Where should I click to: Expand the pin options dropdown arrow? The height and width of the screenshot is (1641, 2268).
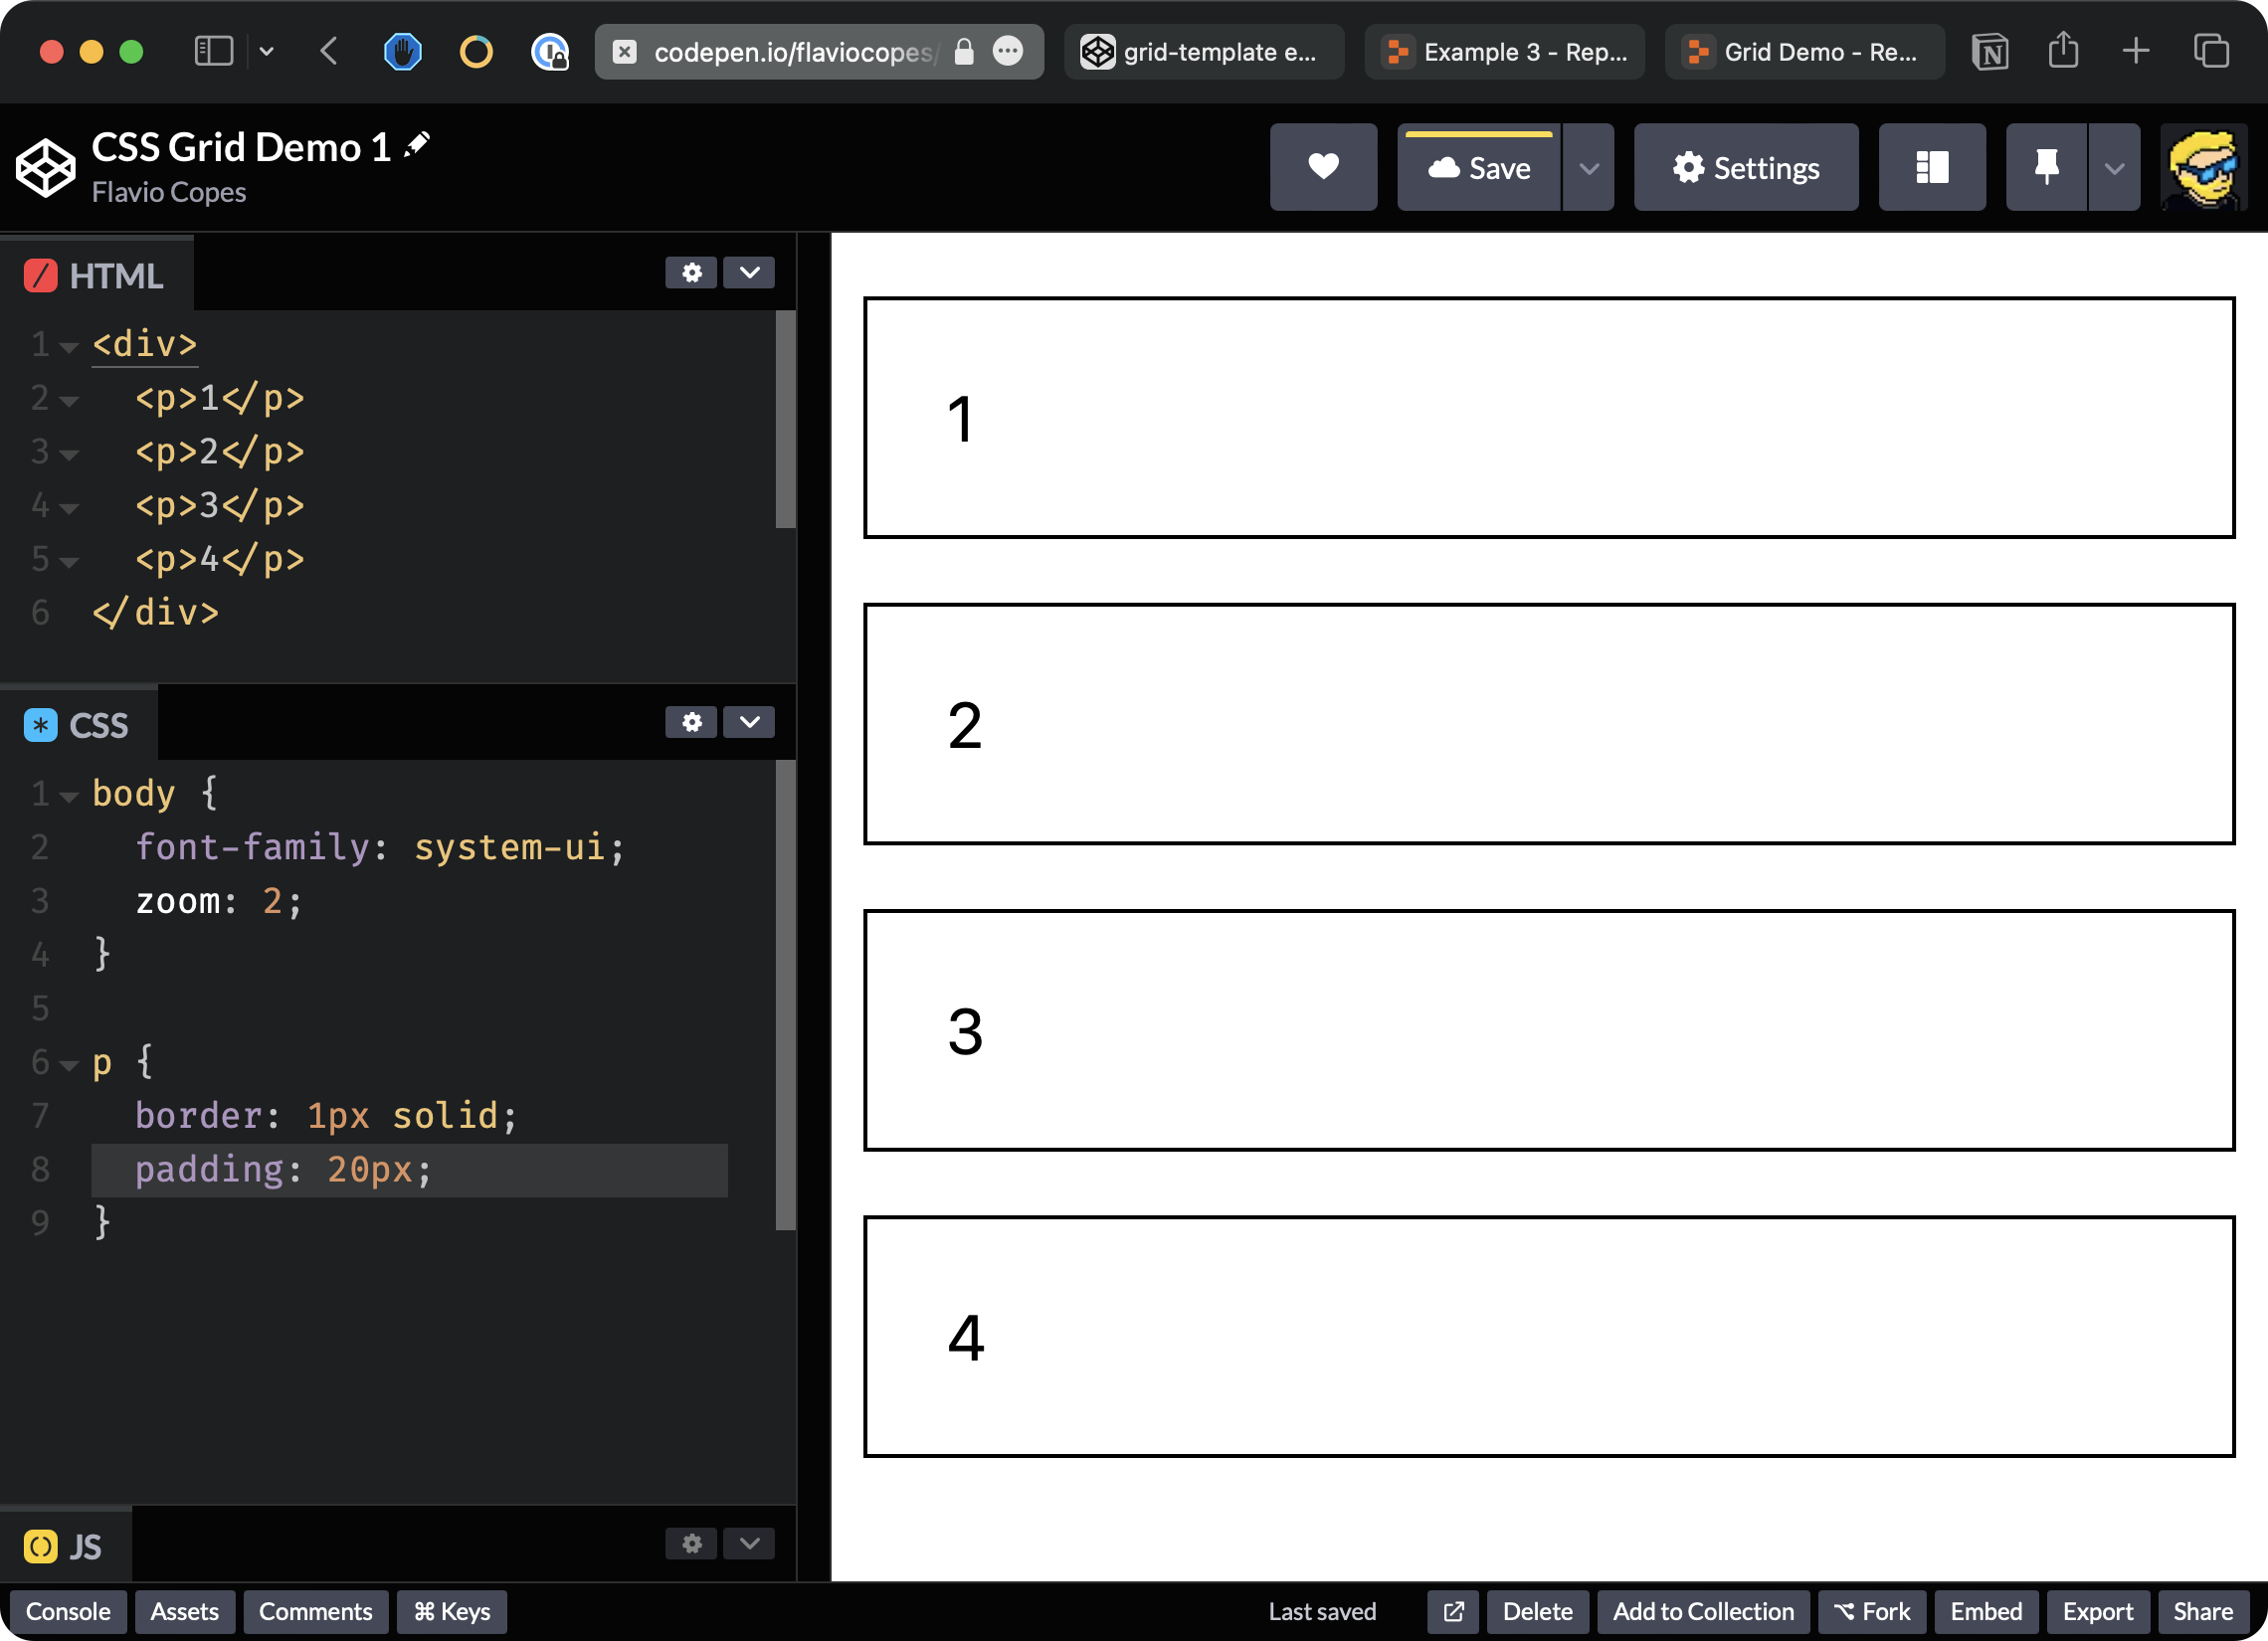pos(2113,167)
